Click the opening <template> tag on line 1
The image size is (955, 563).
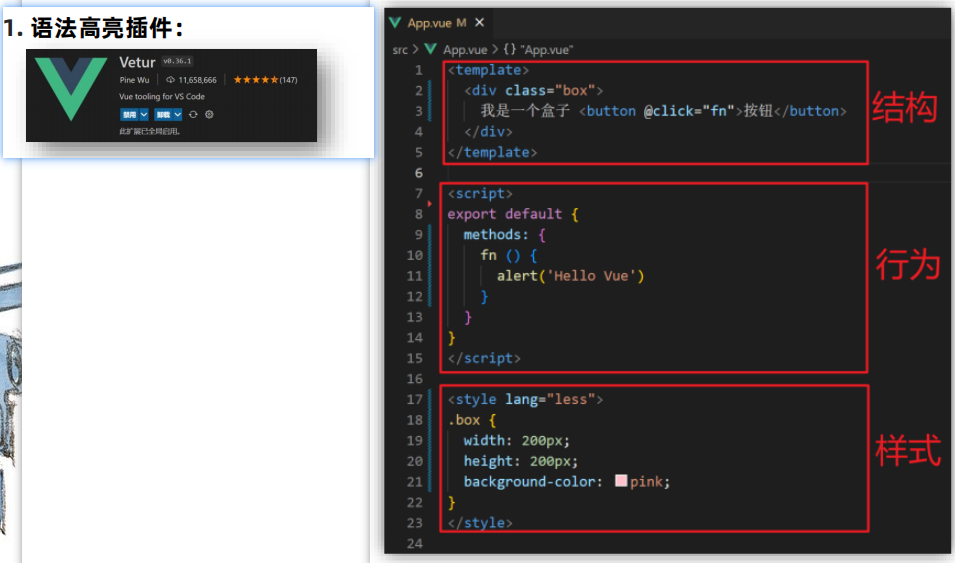click(x=488, y=70)
